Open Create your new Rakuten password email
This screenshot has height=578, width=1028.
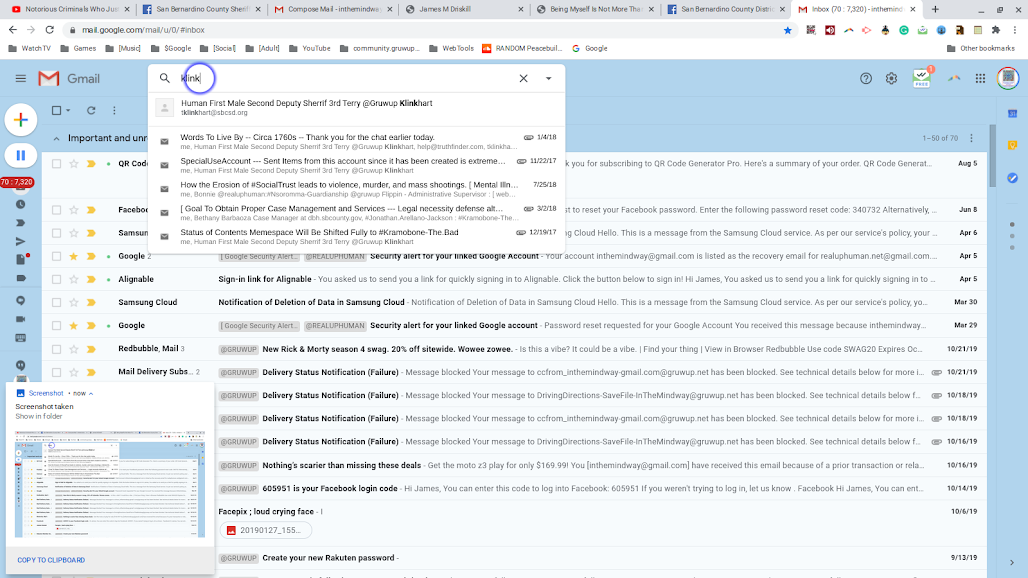pyautogui.click(x=515, y=558)
